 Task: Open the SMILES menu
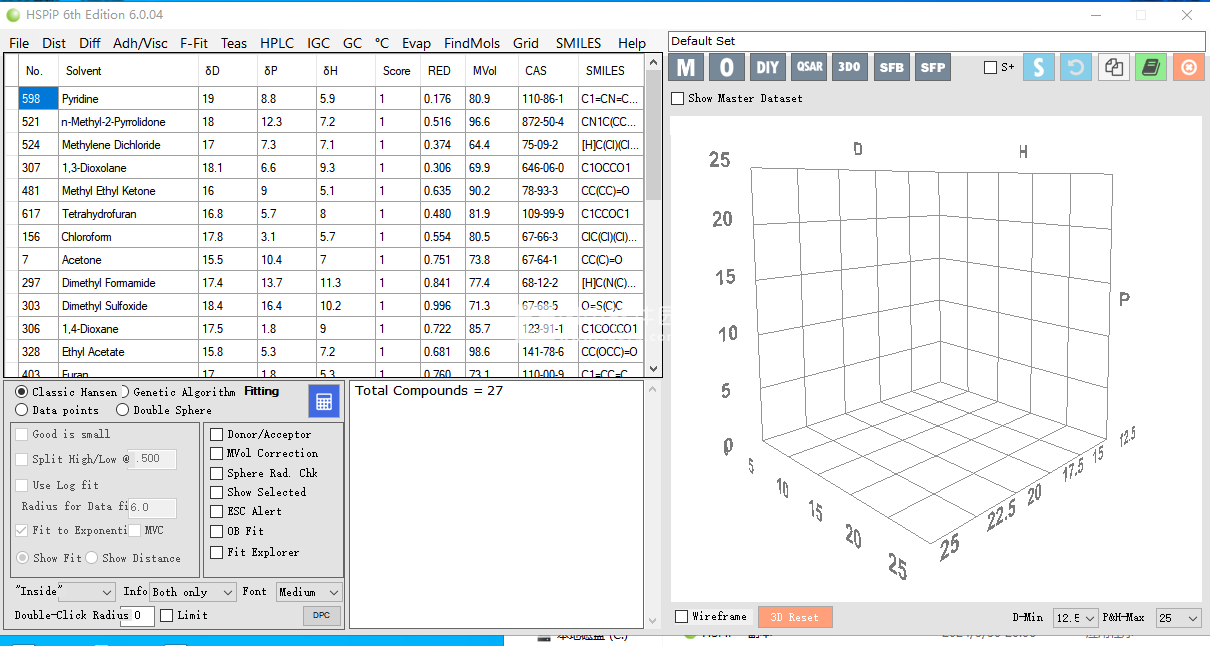(579, 43)
